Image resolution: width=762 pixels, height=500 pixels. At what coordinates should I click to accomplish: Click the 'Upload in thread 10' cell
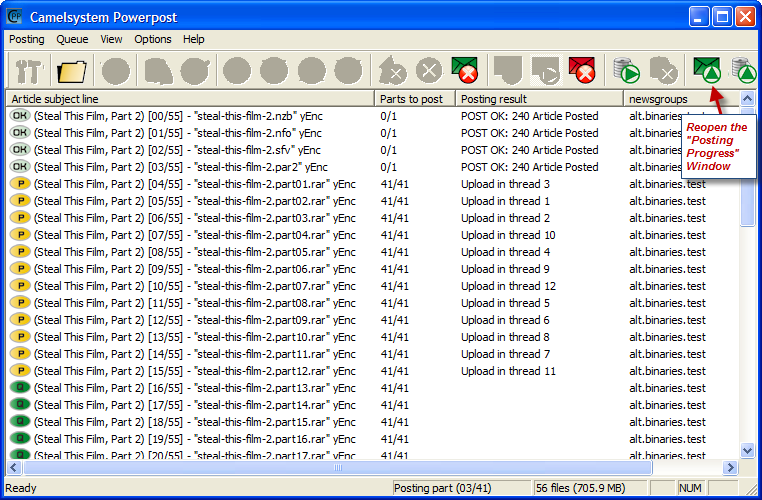click(508, 235)
